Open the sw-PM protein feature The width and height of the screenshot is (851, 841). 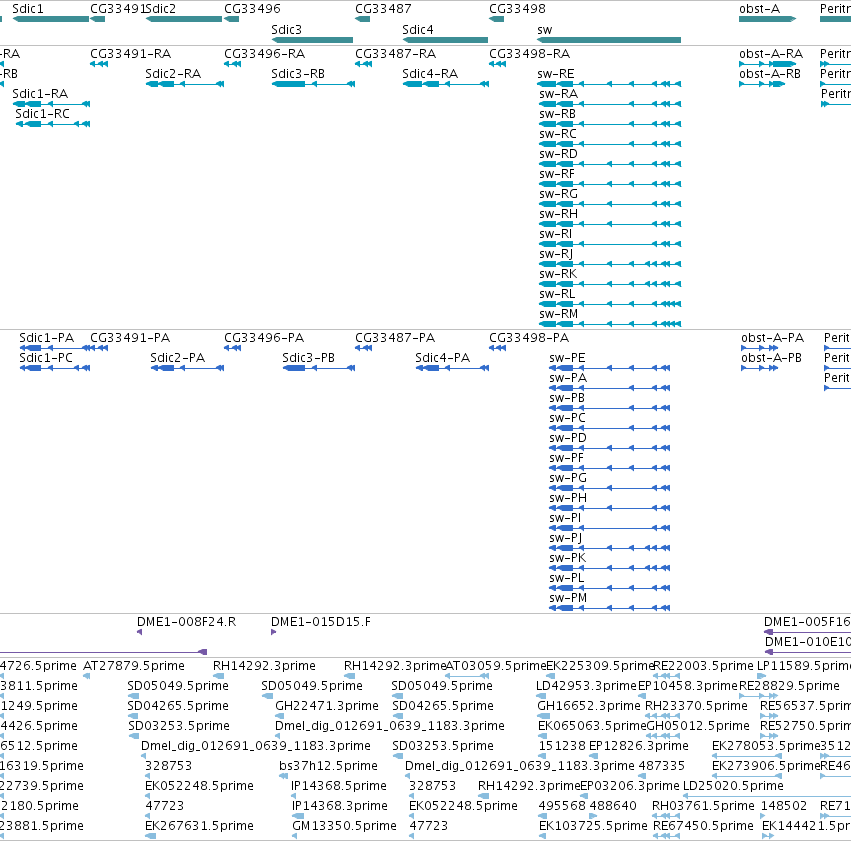point(609,608)
